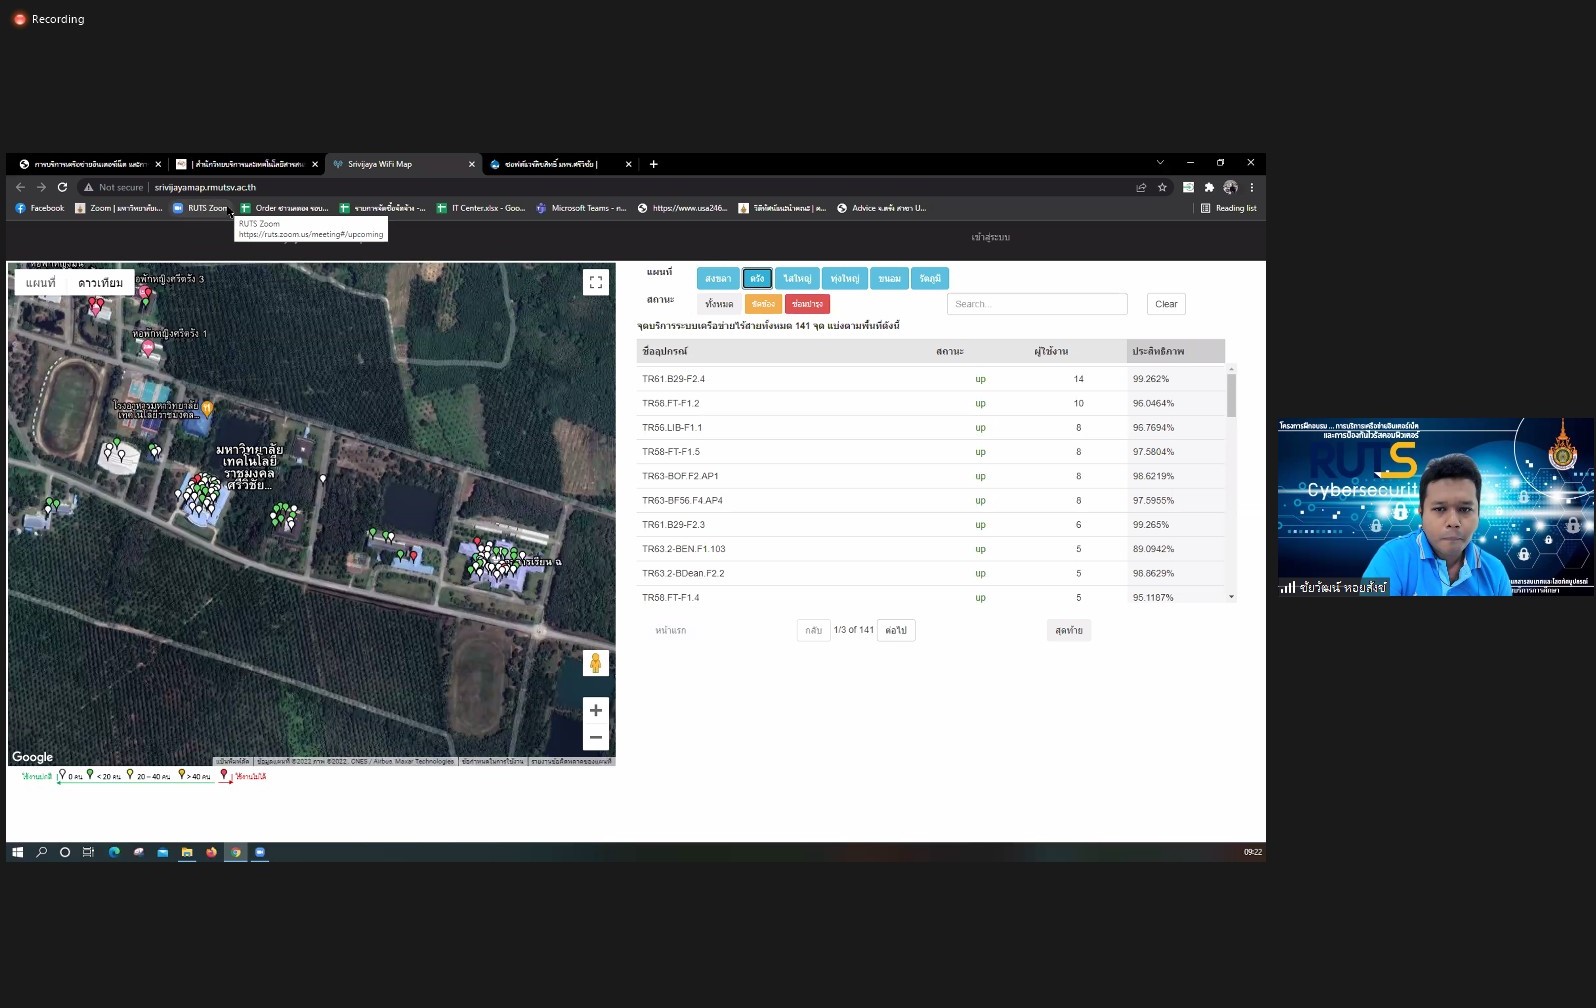The height and width of the screenshot is (1008, 1596).
Task: Go to next page with ต่อไป
Action: pyautogui.click(x=896, y=630)
